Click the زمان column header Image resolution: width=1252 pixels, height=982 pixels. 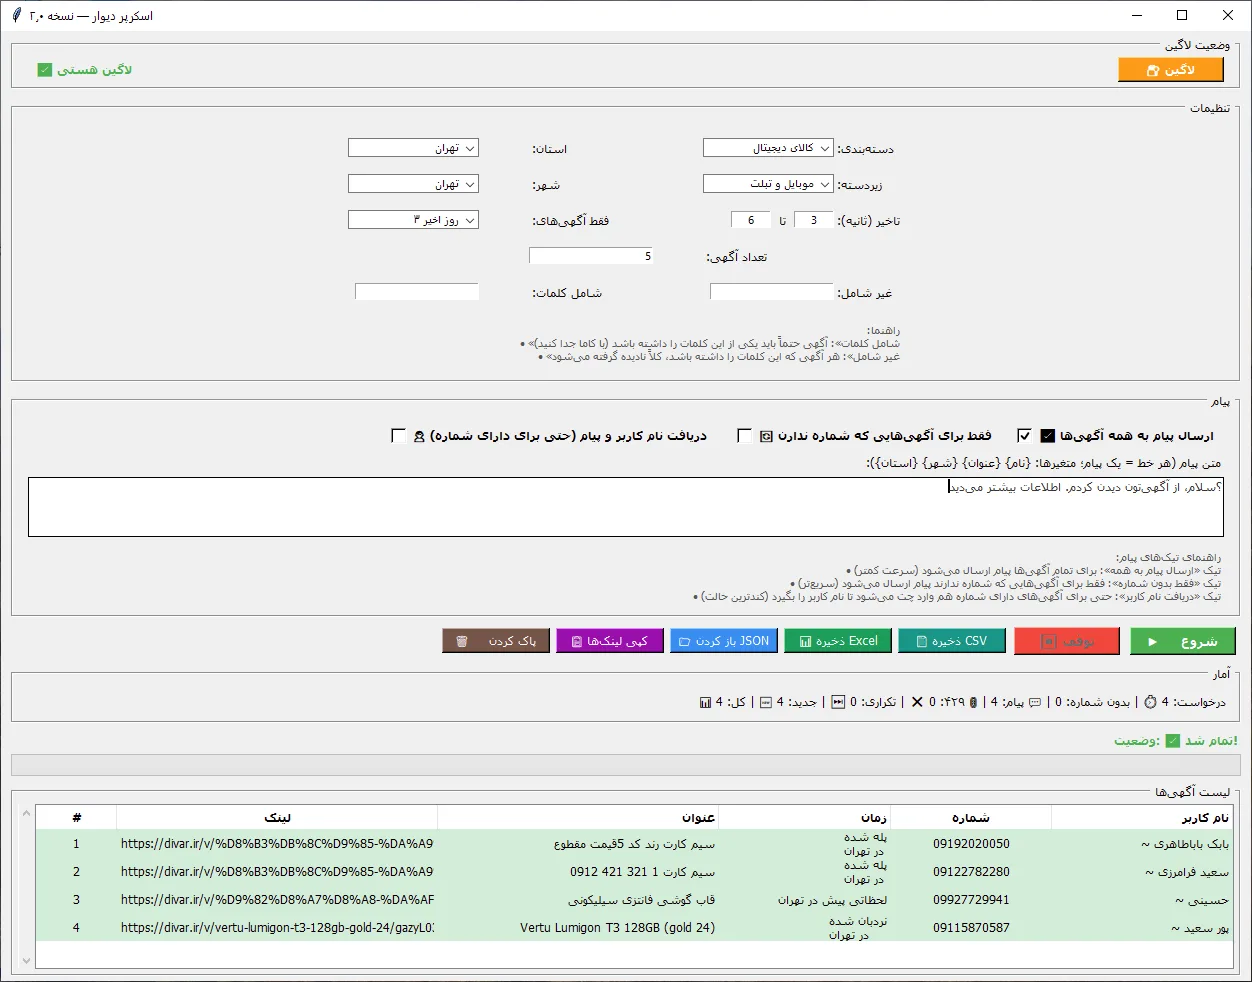[x=805, y=818]
